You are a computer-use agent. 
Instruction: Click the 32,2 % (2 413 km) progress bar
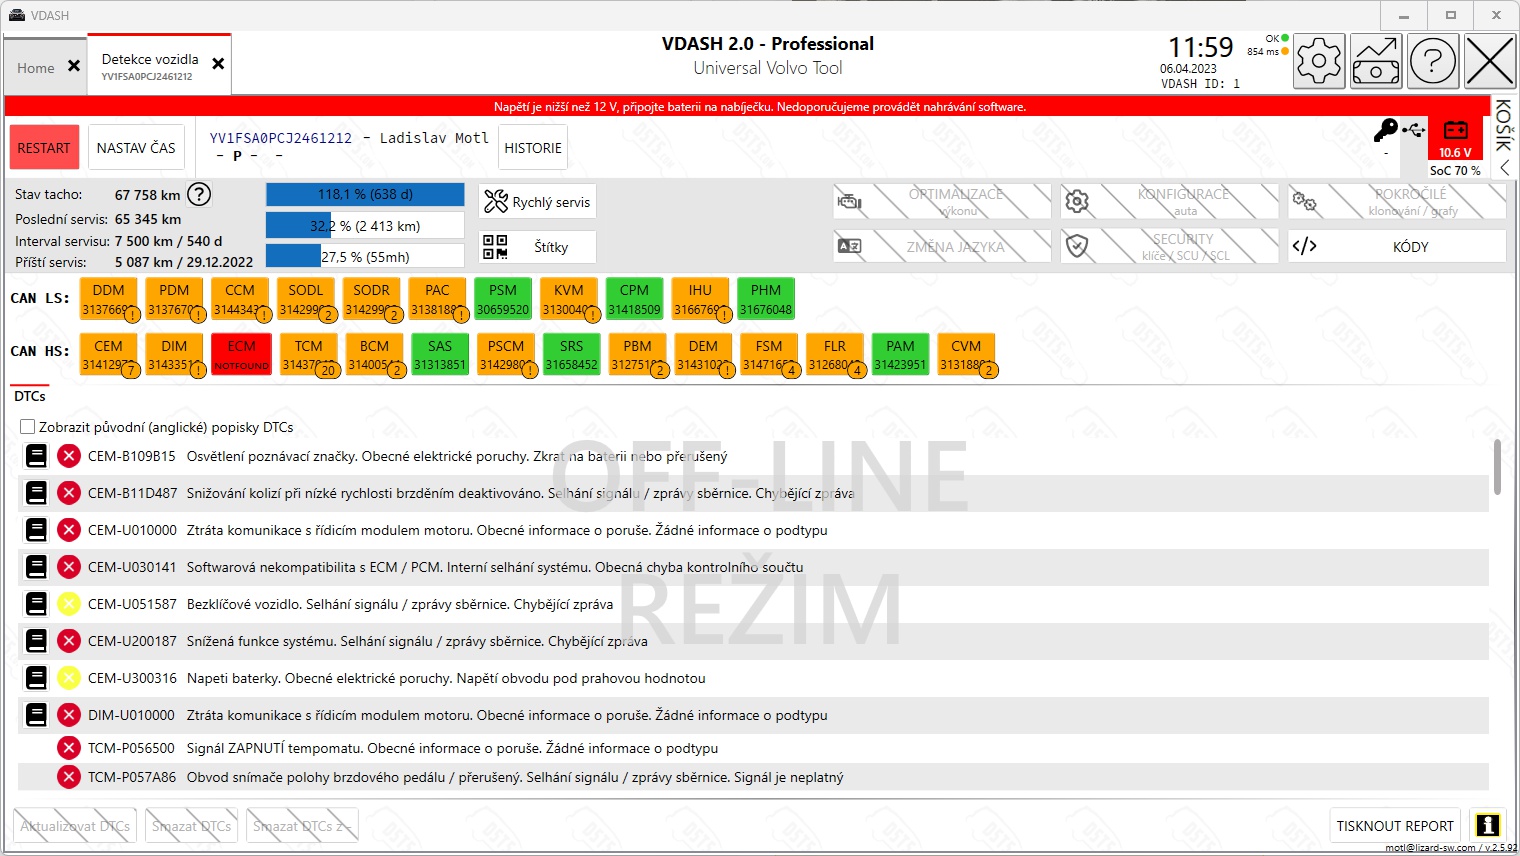point(365,226)
